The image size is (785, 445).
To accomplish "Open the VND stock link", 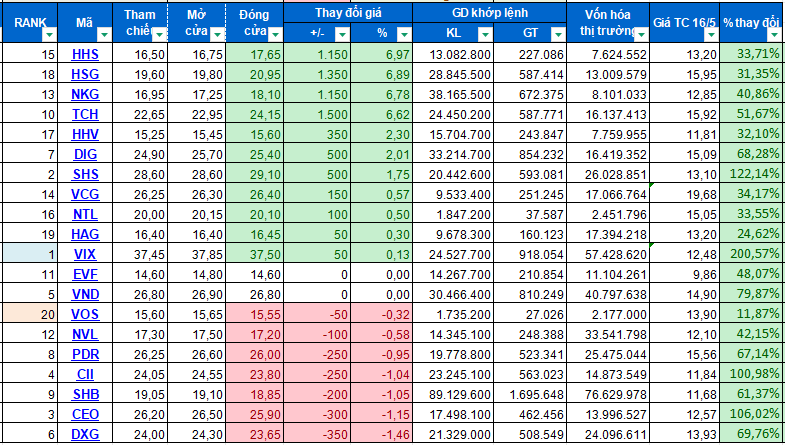I will tap(85, 294).
